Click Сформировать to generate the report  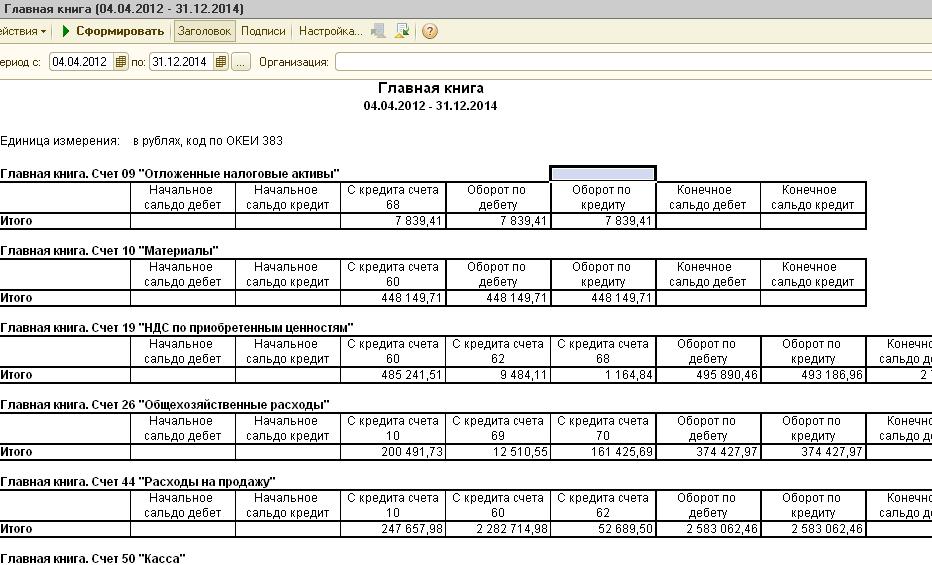[x=112, y=31]
